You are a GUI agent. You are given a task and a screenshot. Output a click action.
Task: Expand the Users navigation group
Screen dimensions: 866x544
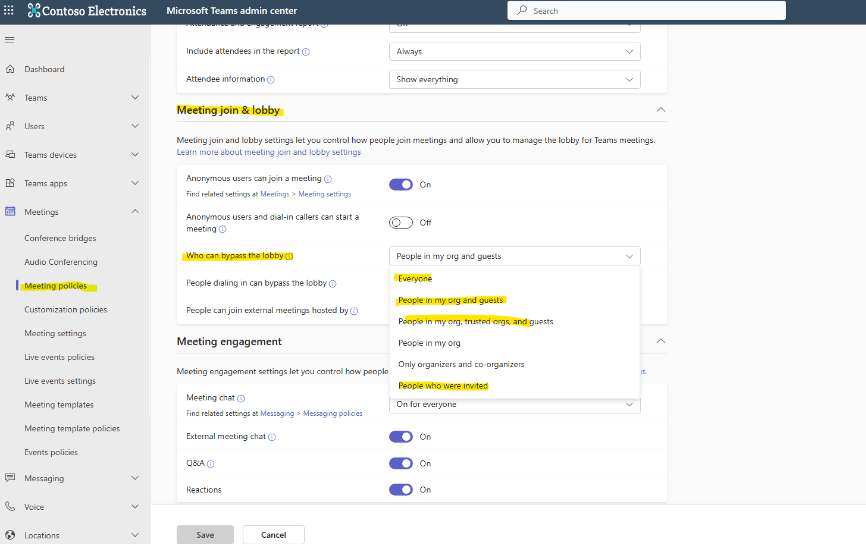pyautogui.click(x=135, y=126)
